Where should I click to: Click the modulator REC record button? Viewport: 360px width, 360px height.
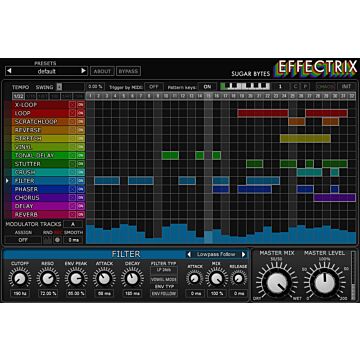[57, 240]
